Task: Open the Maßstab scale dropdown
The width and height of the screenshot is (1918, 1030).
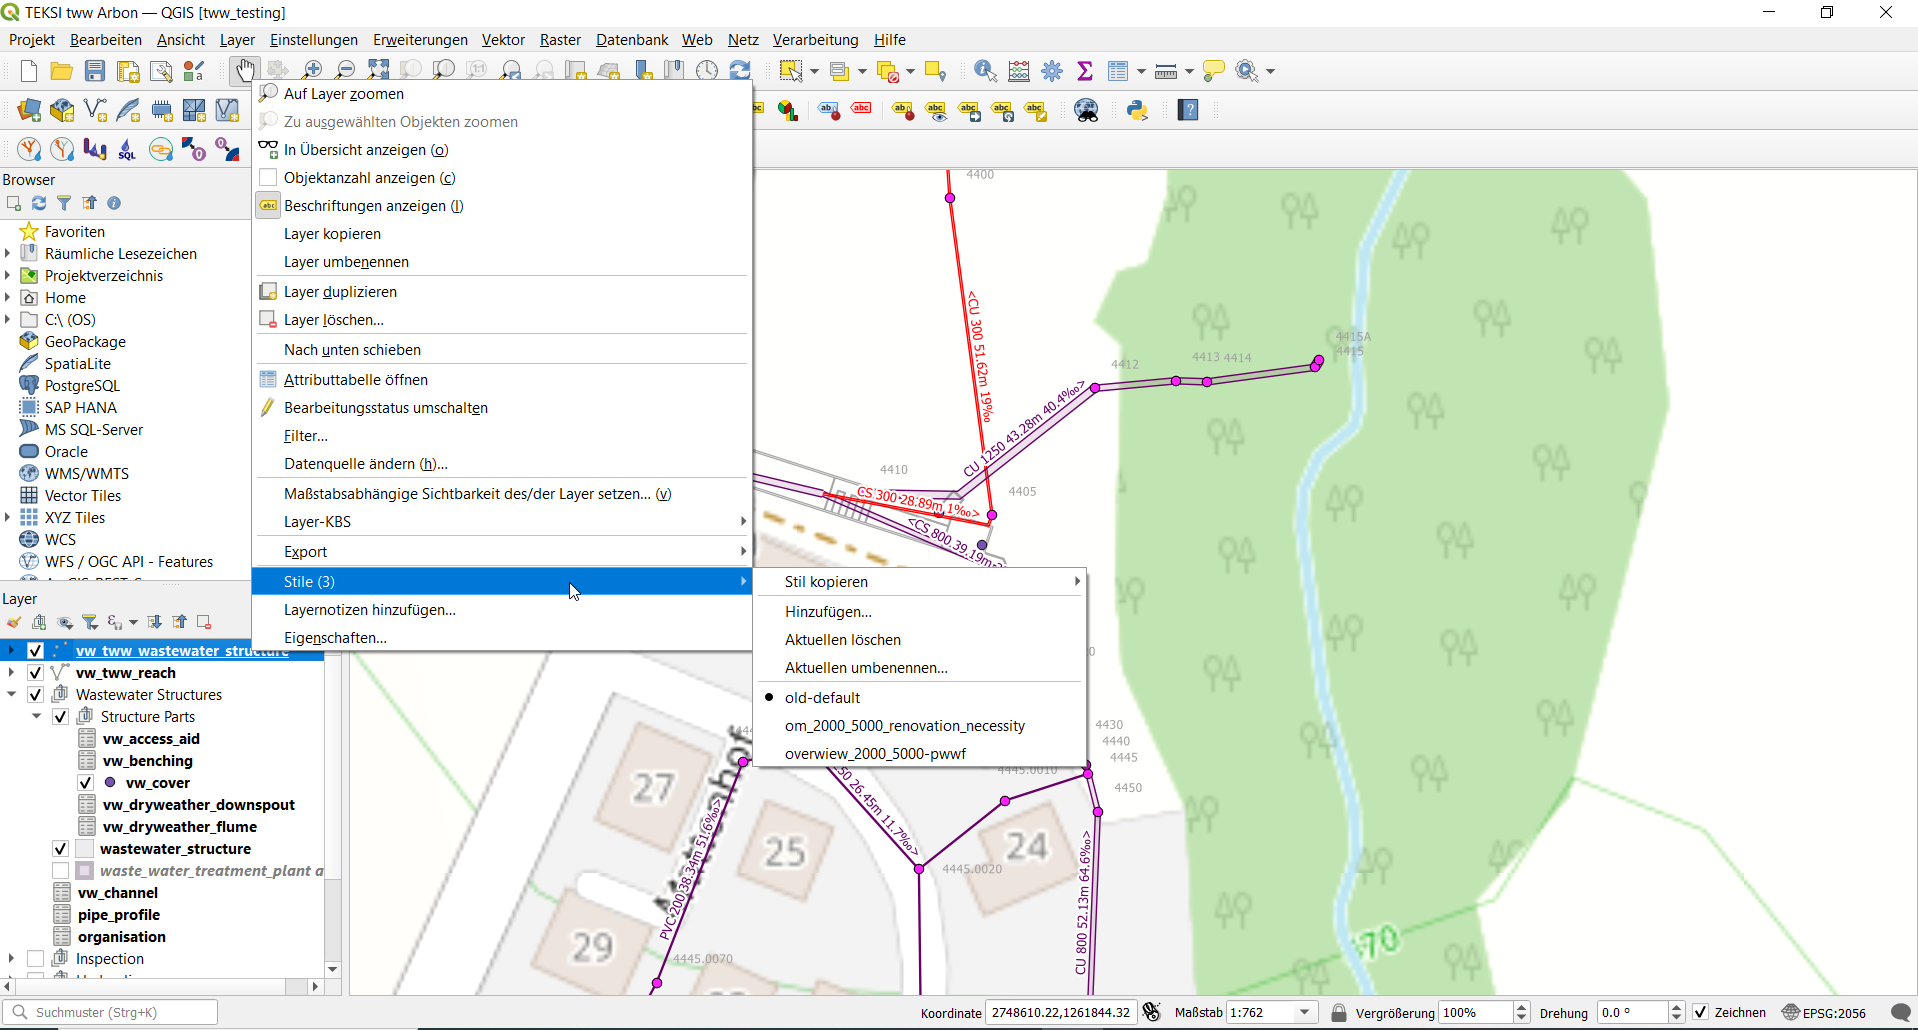Action: click(x=1304, y=1013)
